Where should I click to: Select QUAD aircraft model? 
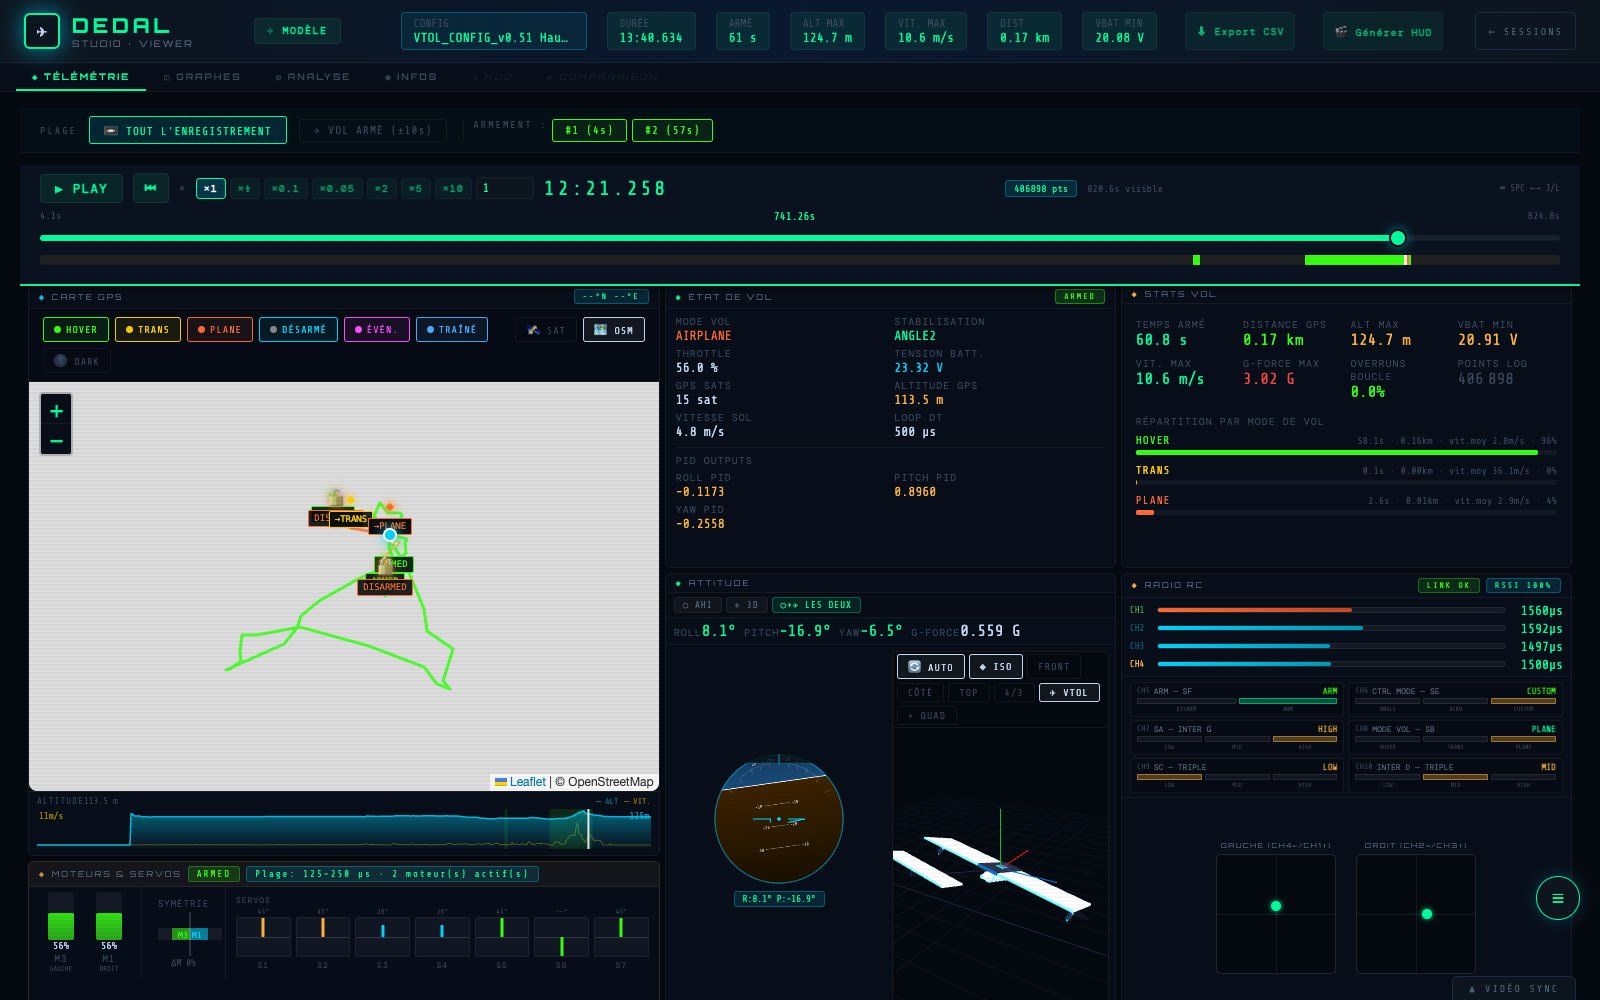tap(927, 715)
